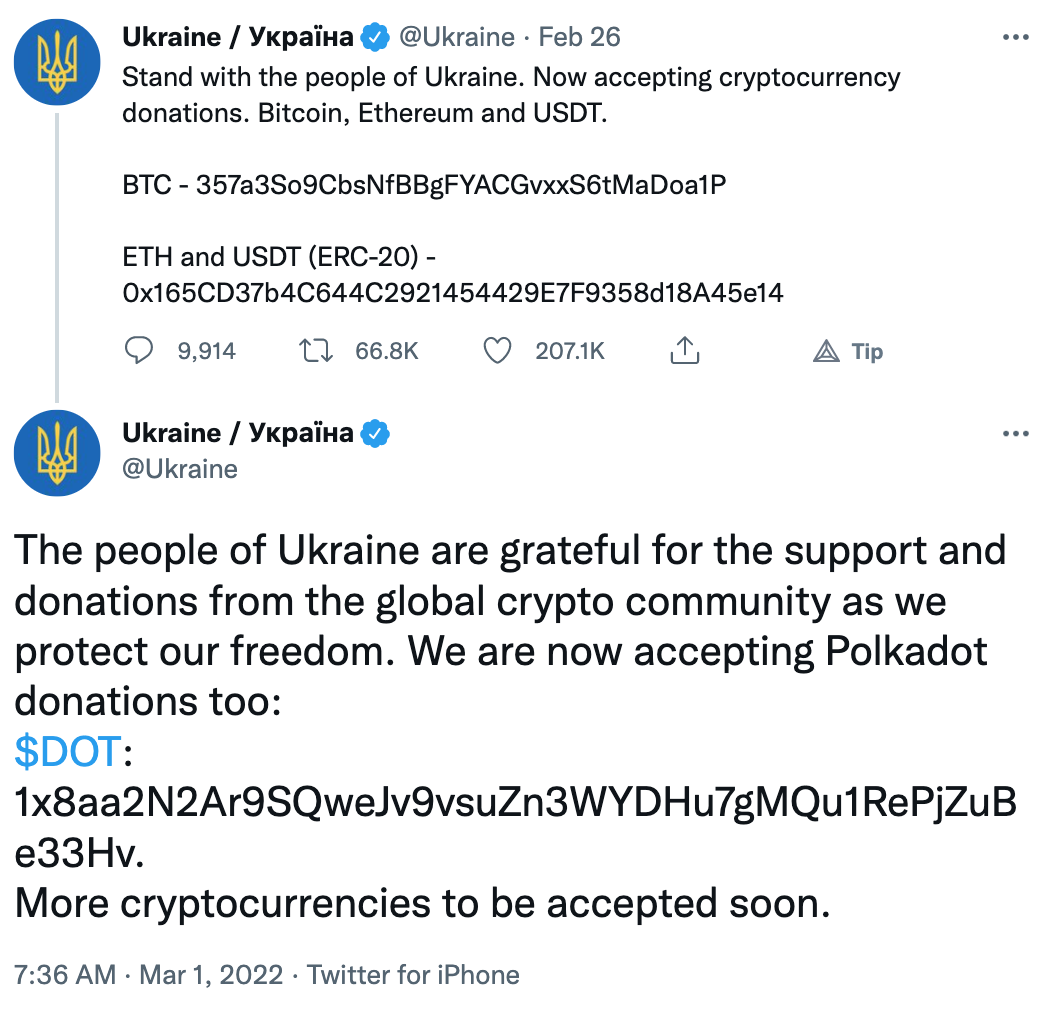Image resolution: width=1054 pixels, height=1012 pixels.
Task: Like the Feb 26 tweet with the heart icon
Action: (x=497, y=350)
